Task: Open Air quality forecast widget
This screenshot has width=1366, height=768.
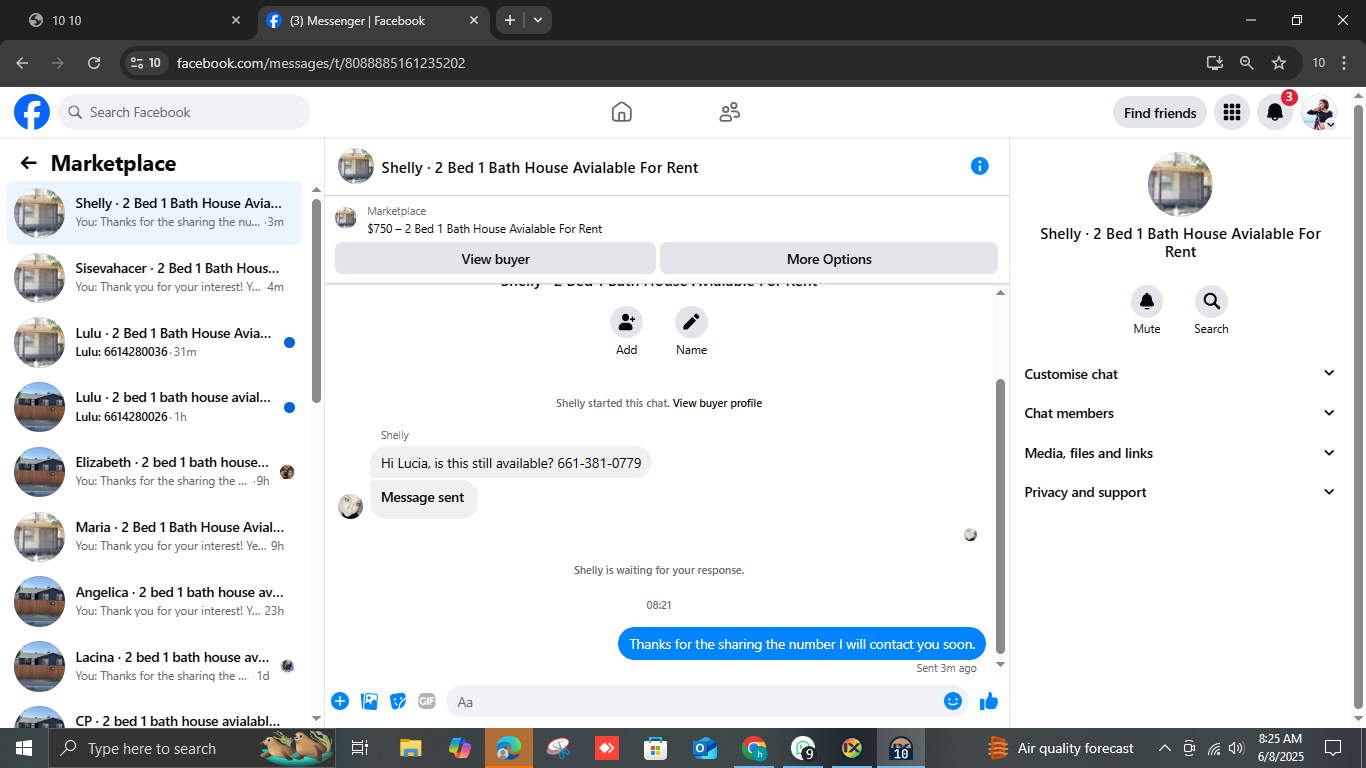Action: click(x=1060, y=748)
